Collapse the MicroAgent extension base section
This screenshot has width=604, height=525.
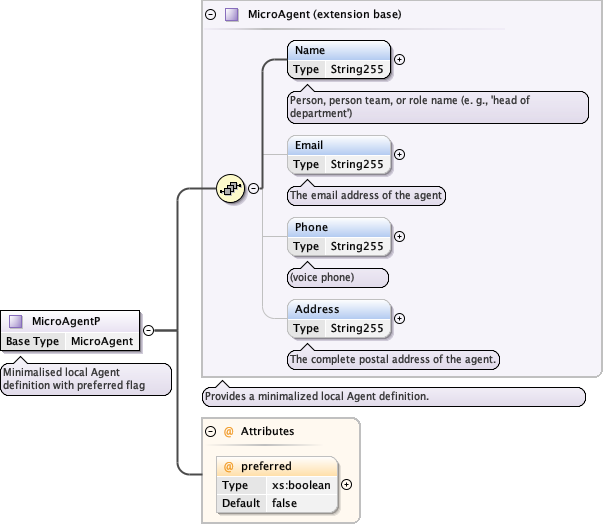click(x=210, y=15)
